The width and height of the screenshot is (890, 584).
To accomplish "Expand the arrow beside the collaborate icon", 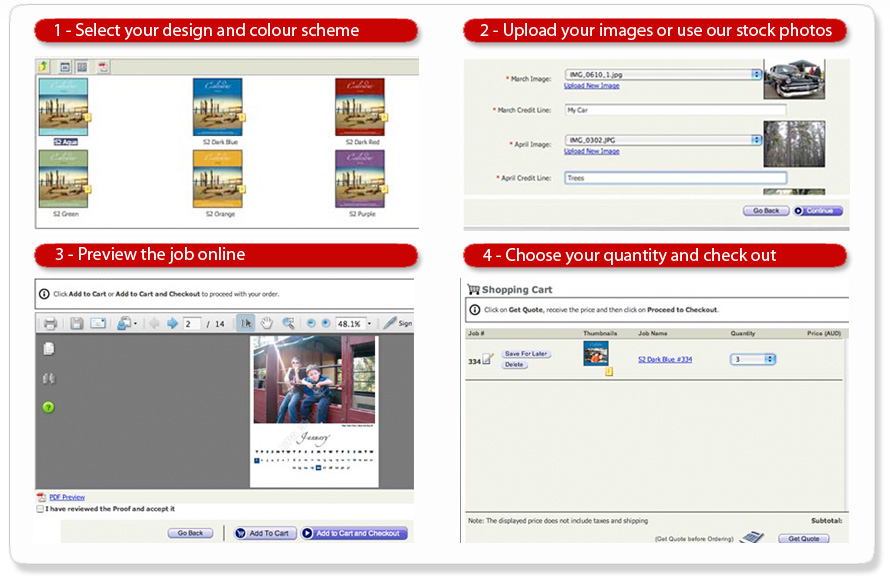I will (135, 324).
